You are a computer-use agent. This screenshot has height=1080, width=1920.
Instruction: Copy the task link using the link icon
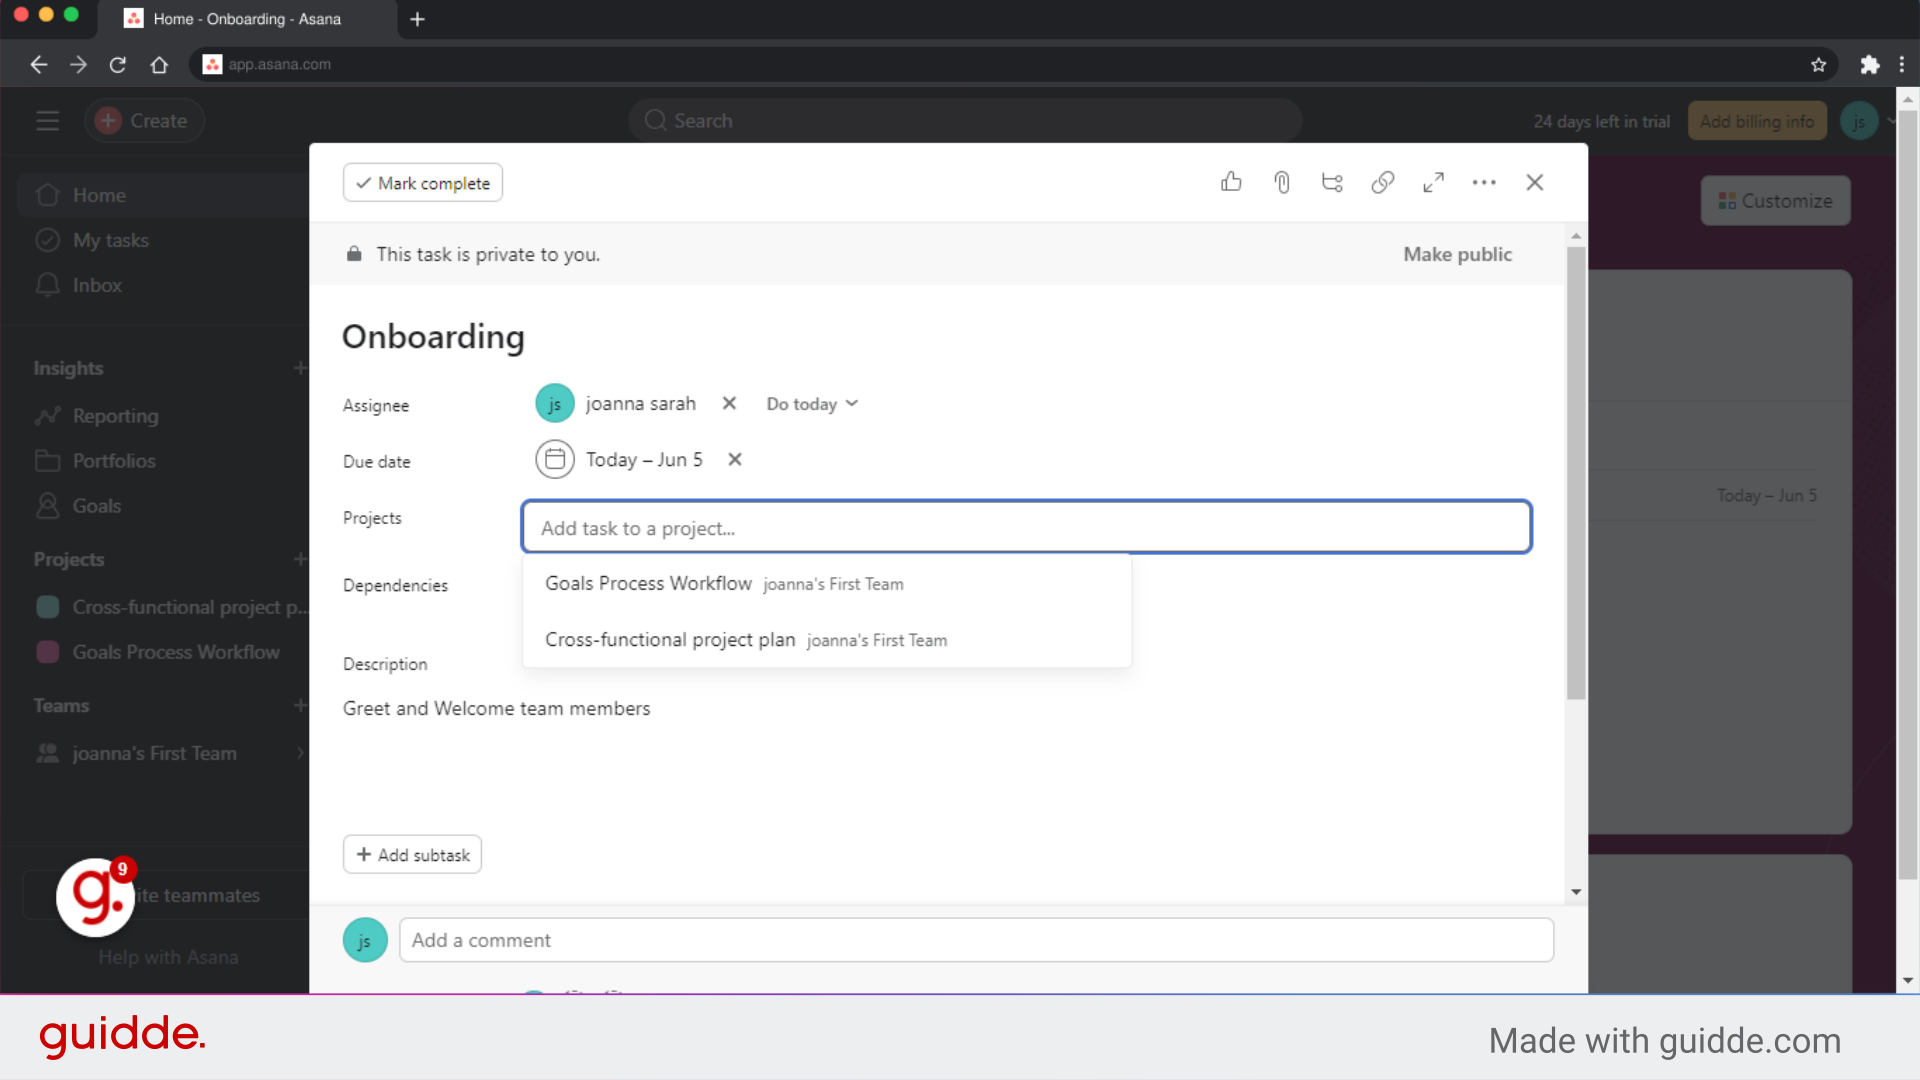(1383, 182)
